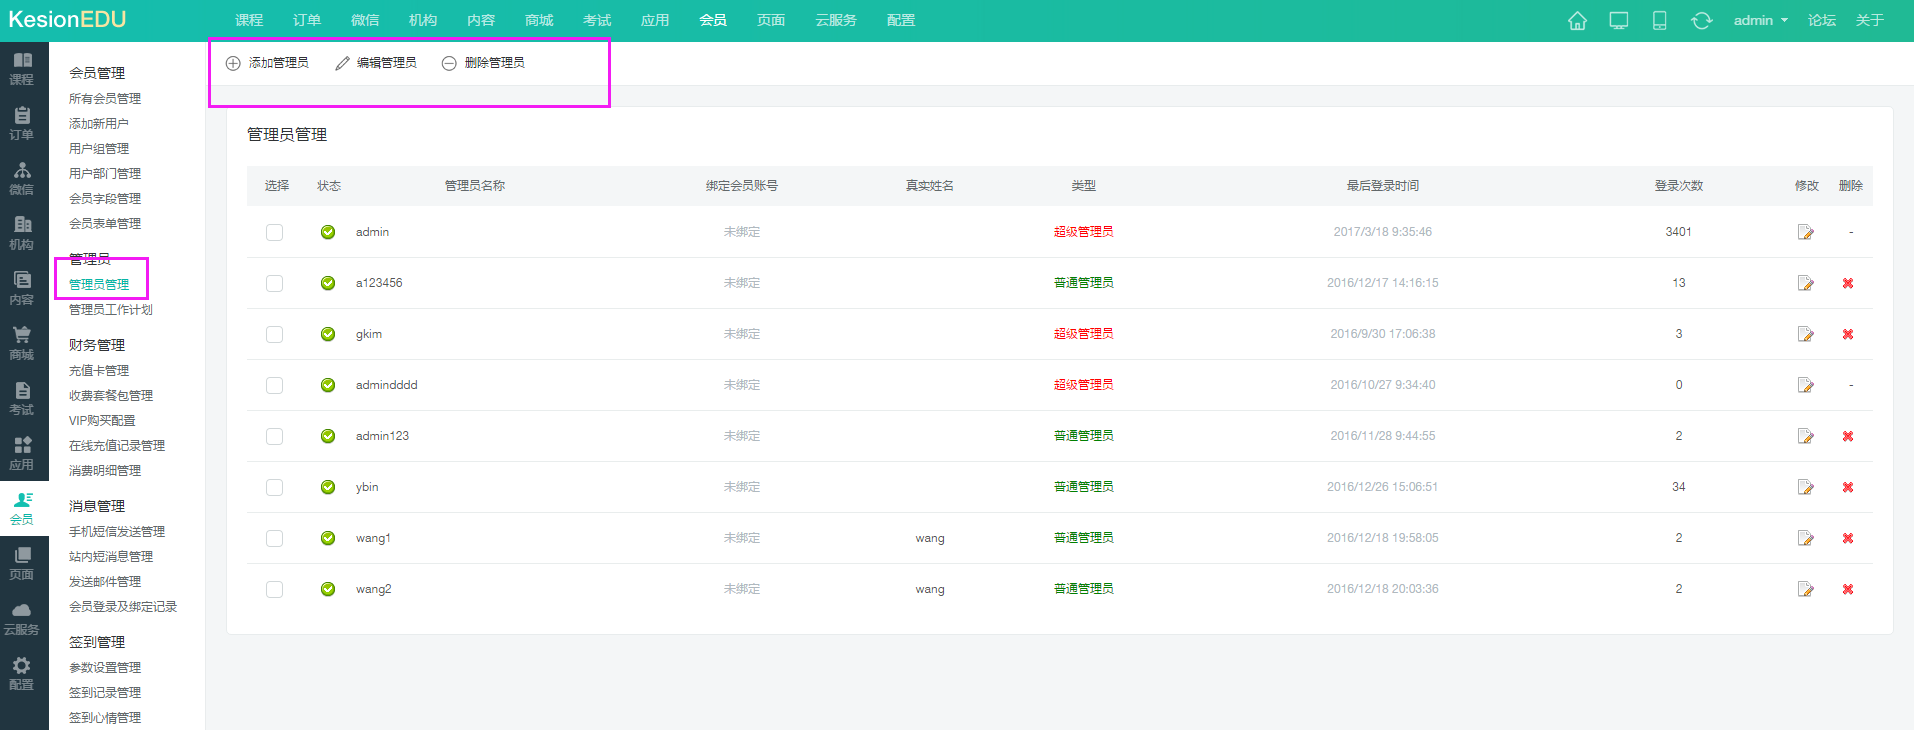Viewport: 1914px width, 730px height.
Task: Open 所有会员管理 in sidebar
Action: point(105,99)
